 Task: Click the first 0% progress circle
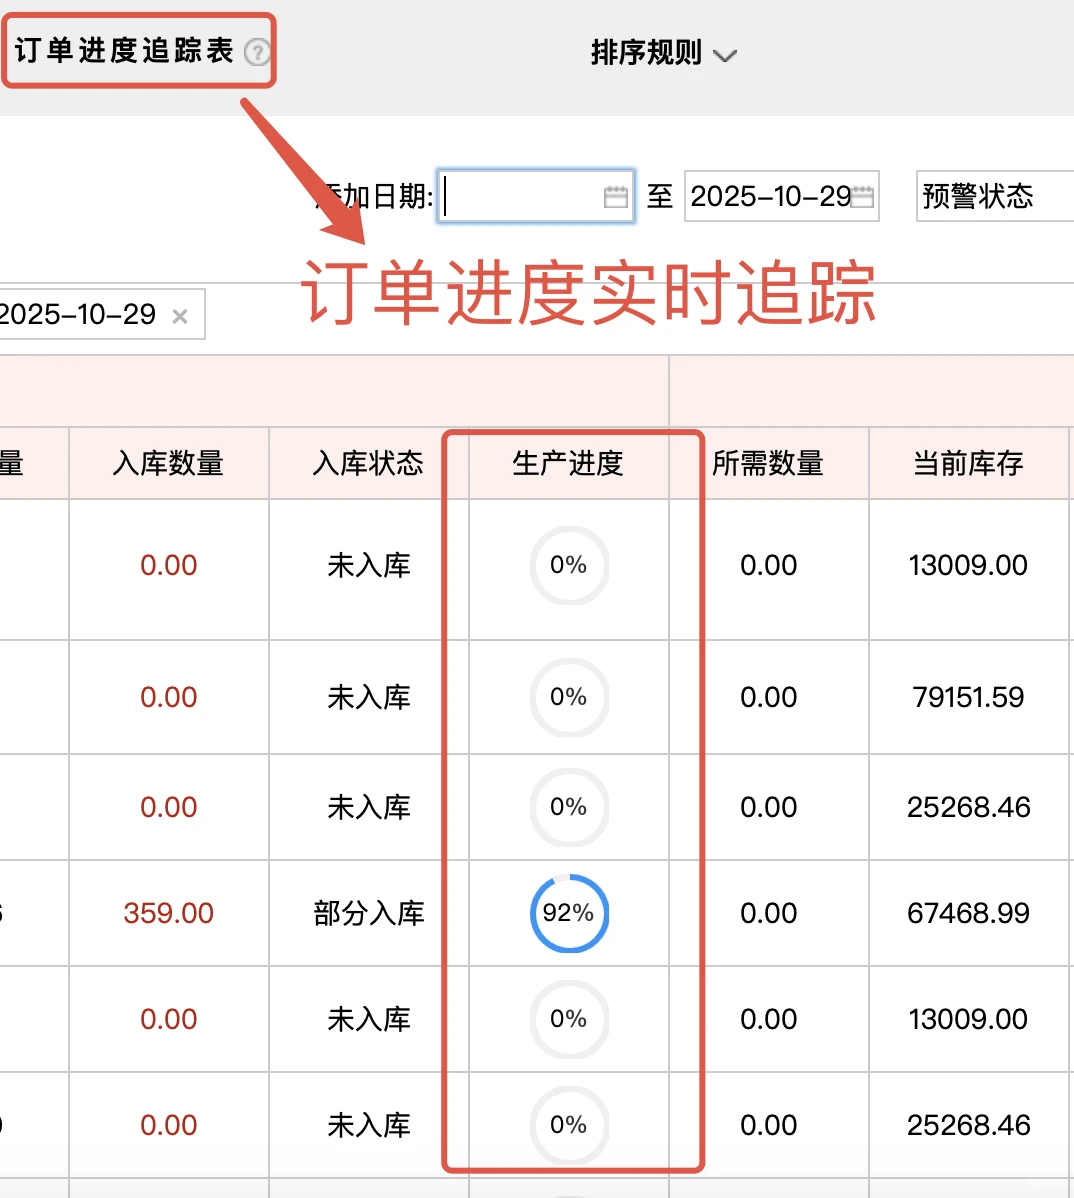569,565
